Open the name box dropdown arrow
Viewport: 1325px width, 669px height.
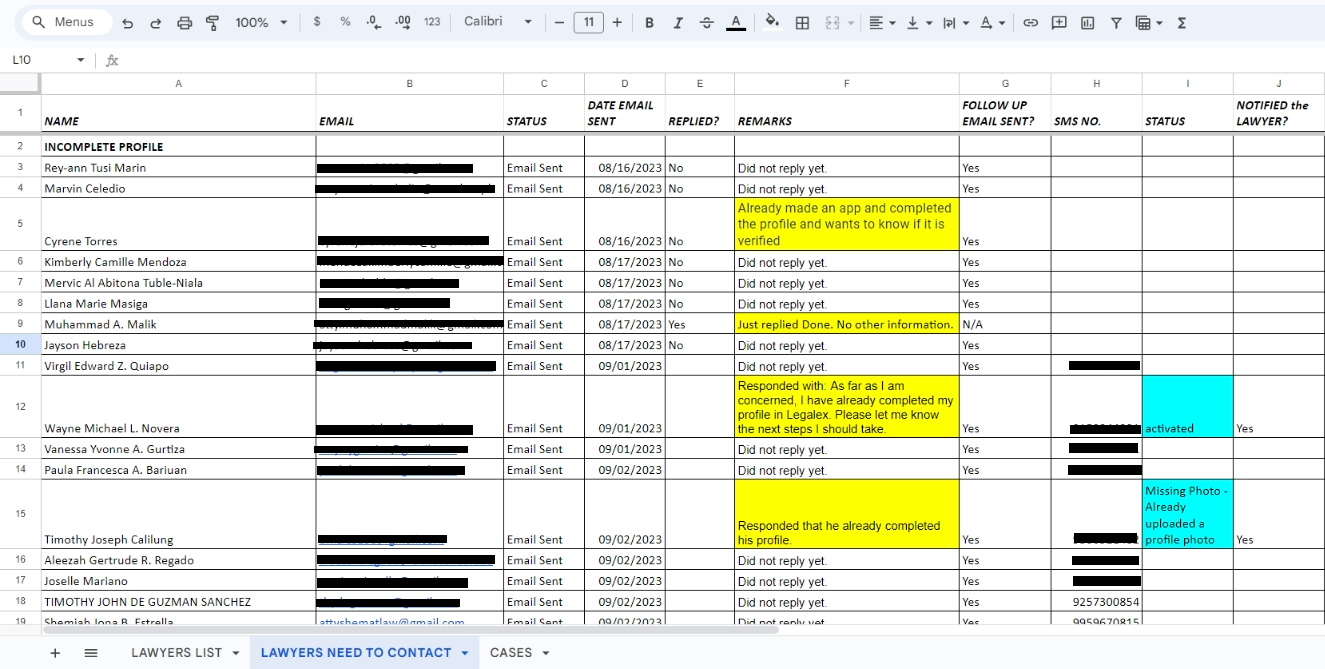(x=81, y=61)
